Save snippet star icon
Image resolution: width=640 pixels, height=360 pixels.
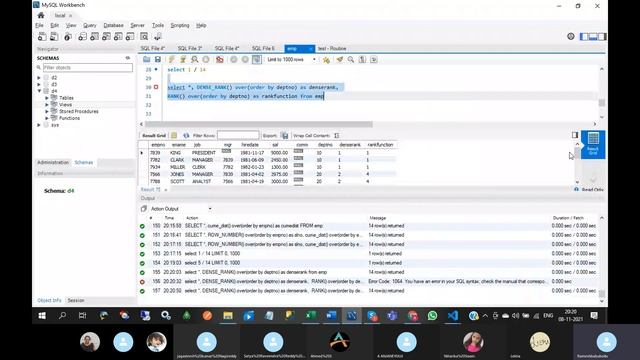pos(326,60)
